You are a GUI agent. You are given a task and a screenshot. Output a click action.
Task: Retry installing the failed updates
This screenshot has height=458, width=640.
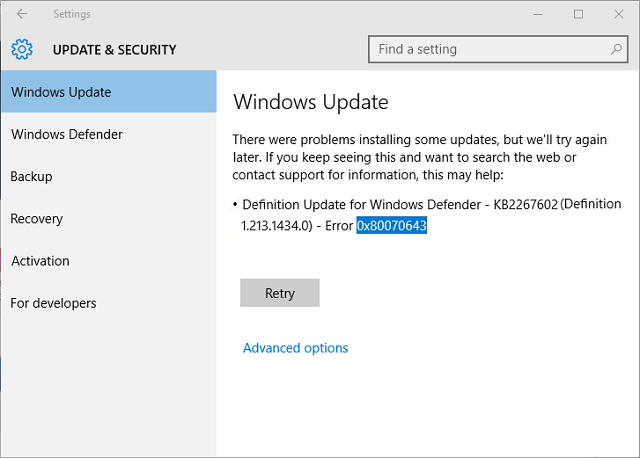[x=280, y=293]
